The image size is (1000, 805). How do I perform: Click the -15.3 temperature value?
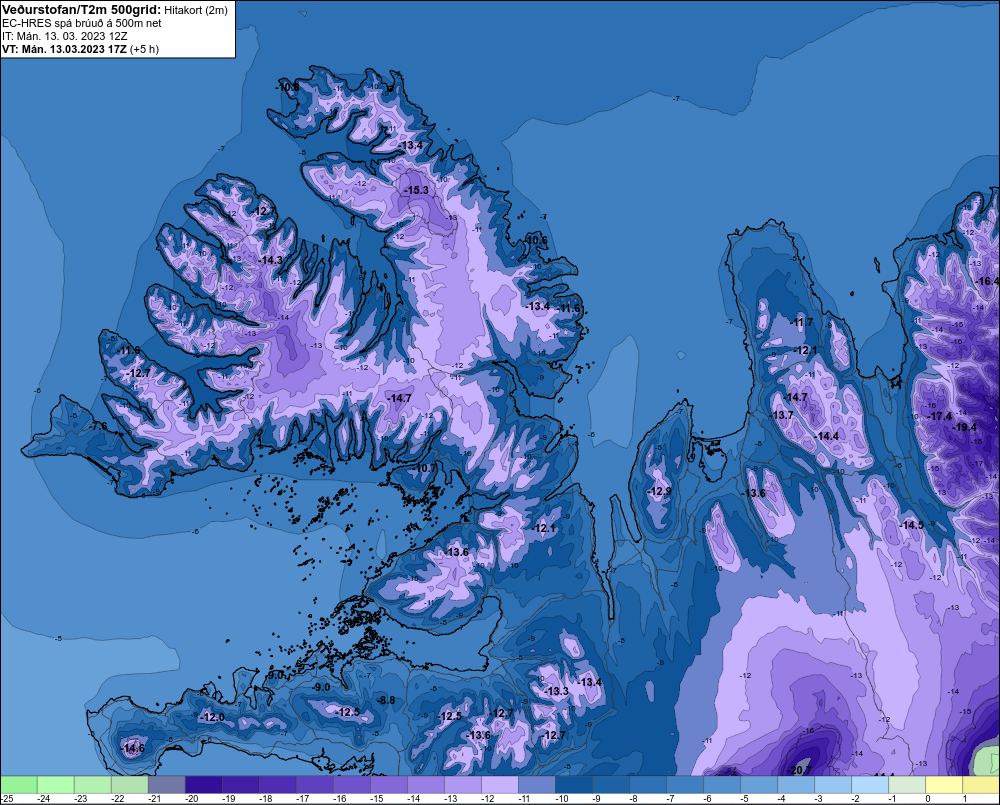tap(416, 190)
